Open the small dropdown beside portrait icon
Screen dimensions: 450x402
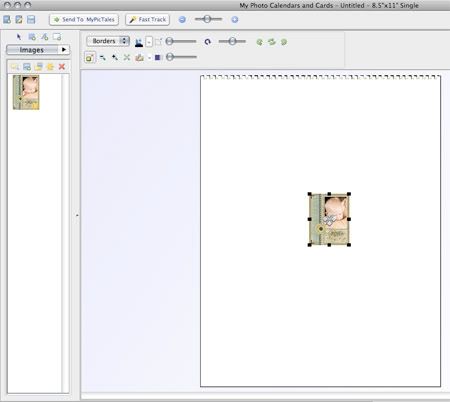click(x=149, y=42)
